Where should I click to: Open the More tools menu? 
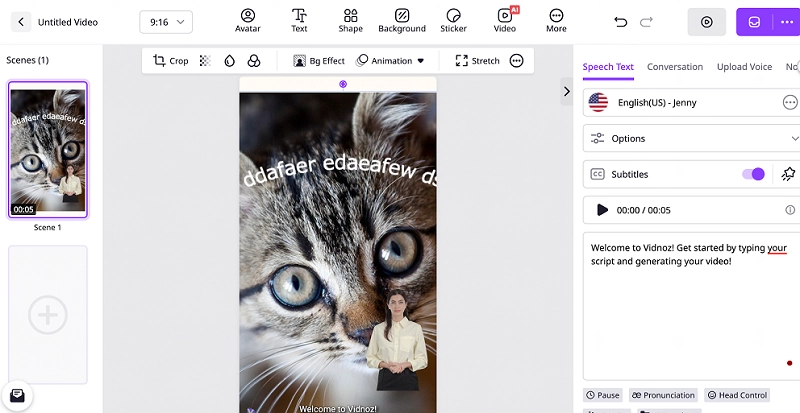[x=556, y=21]
